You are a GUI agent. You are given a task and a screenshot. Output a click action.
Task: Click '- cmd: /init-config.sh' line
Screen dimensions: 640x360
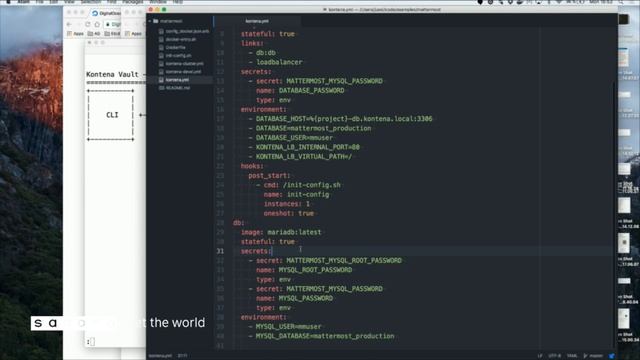298,185
